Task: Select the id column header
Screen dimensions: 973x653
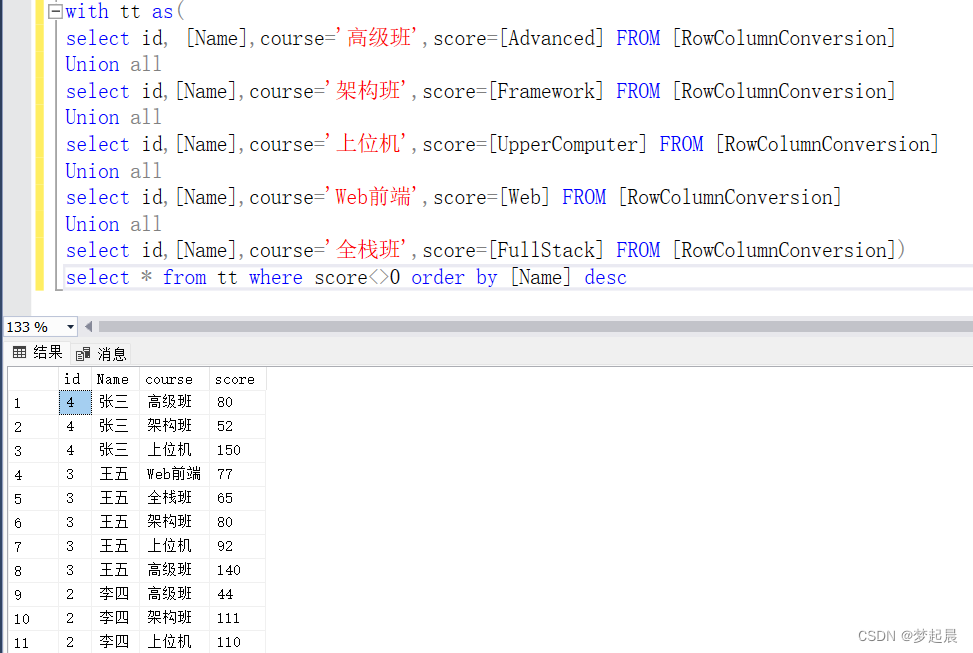Action: click(x=73, y=379)
